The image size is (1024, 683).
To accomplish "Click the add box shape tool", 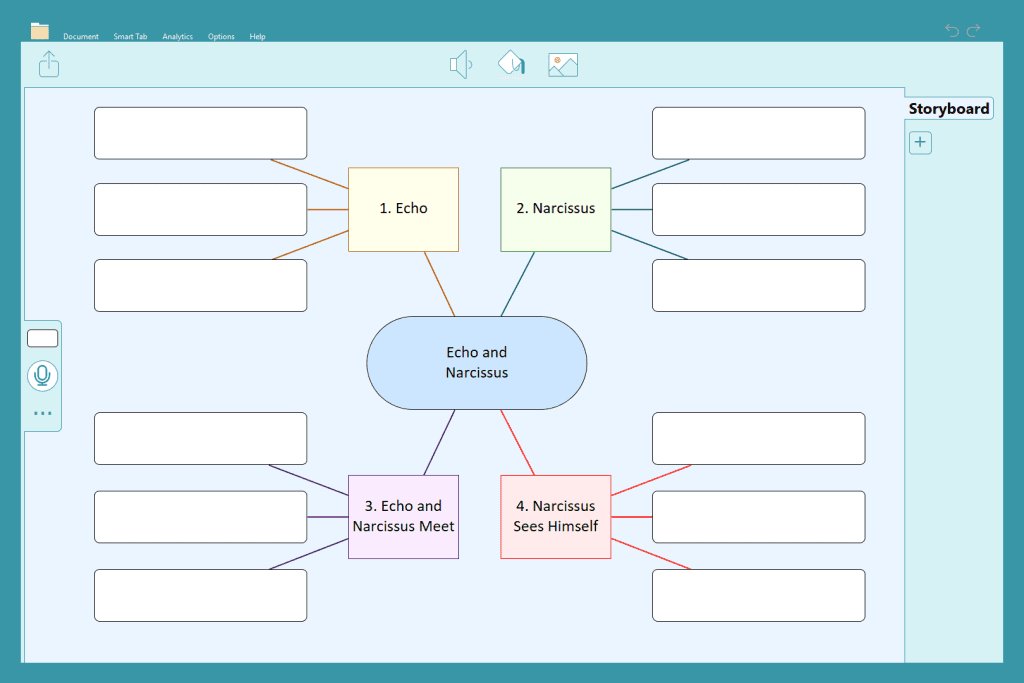I will coord(42,338).
